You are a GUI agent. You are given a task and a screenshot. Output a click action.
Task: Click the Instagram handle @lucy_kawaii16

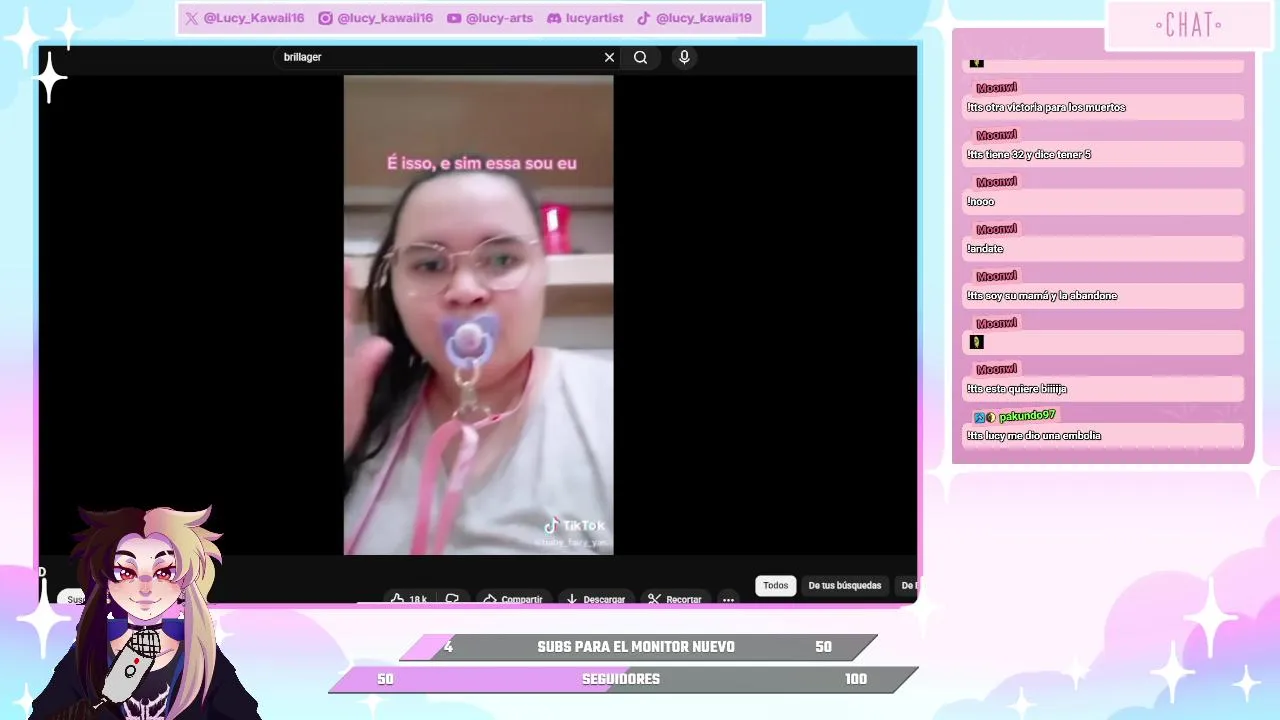coord(385,18)
